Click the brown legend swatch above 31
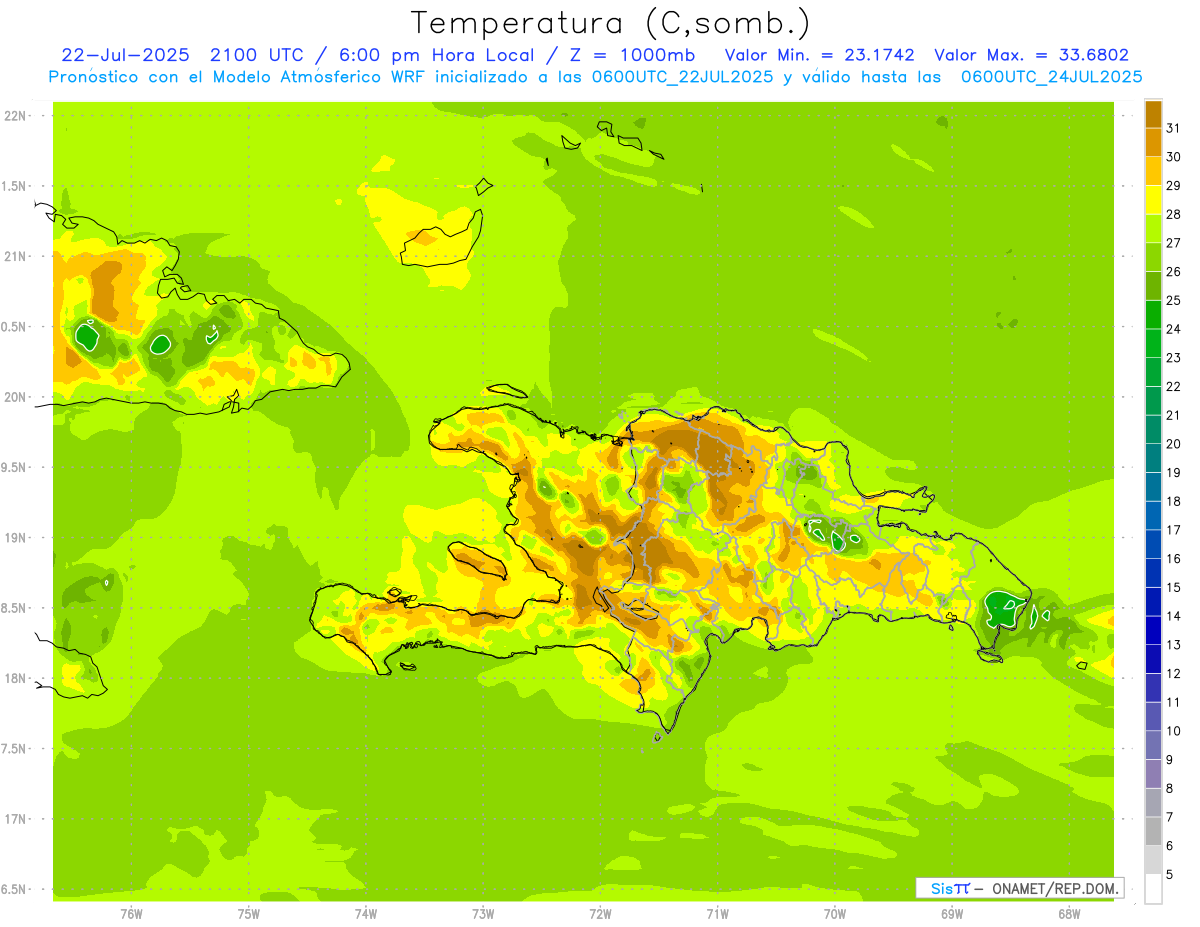The width and height of the screenshot is (1200, 927). [x=1153, y=113]
